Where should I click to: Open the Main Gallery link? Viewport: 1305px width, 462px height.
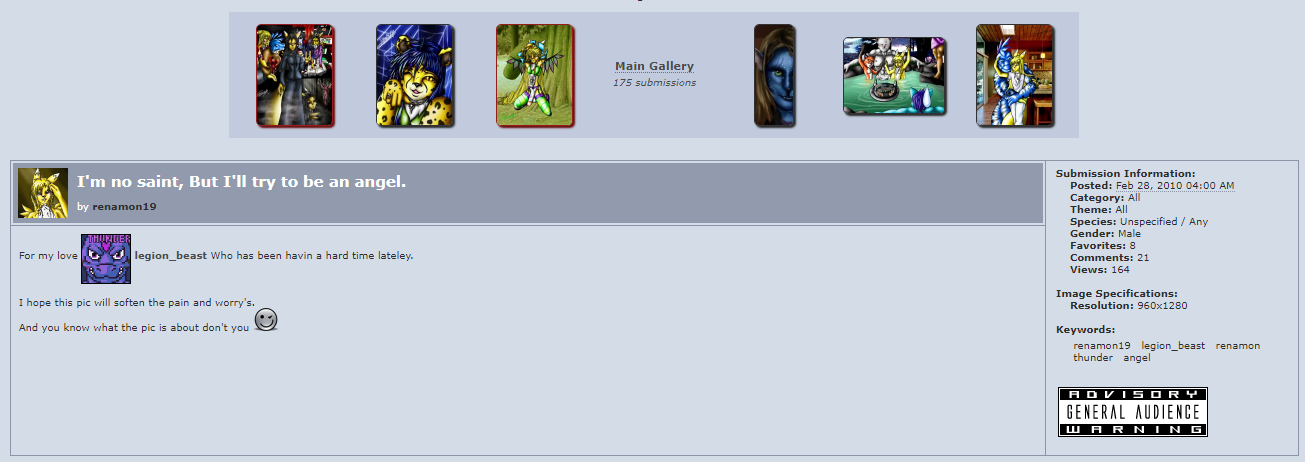(654, 66)
